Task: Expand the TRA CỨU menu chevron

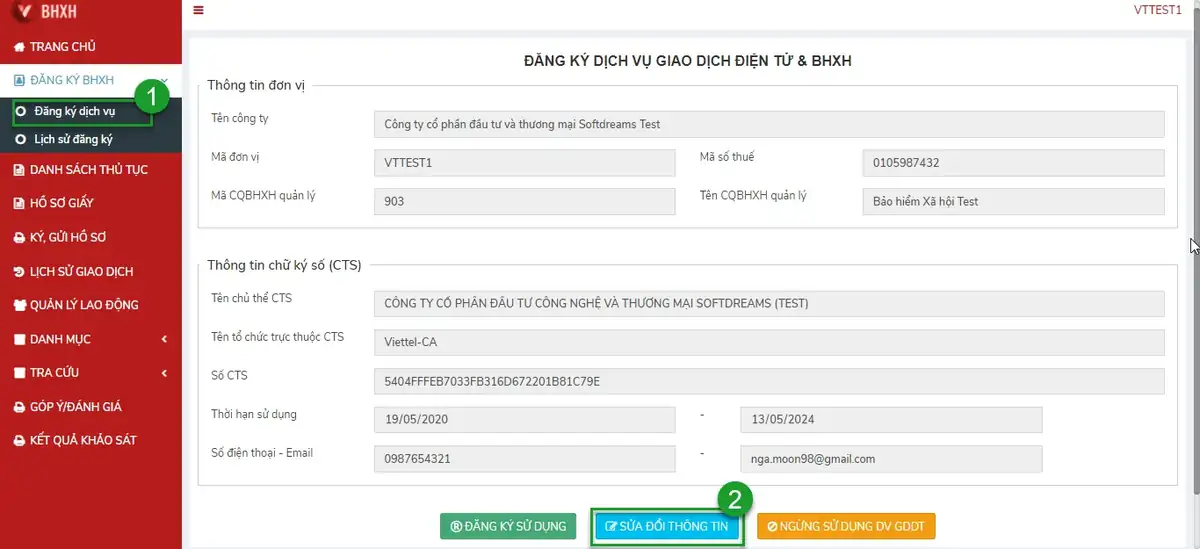Action: (x=164, y=373)
